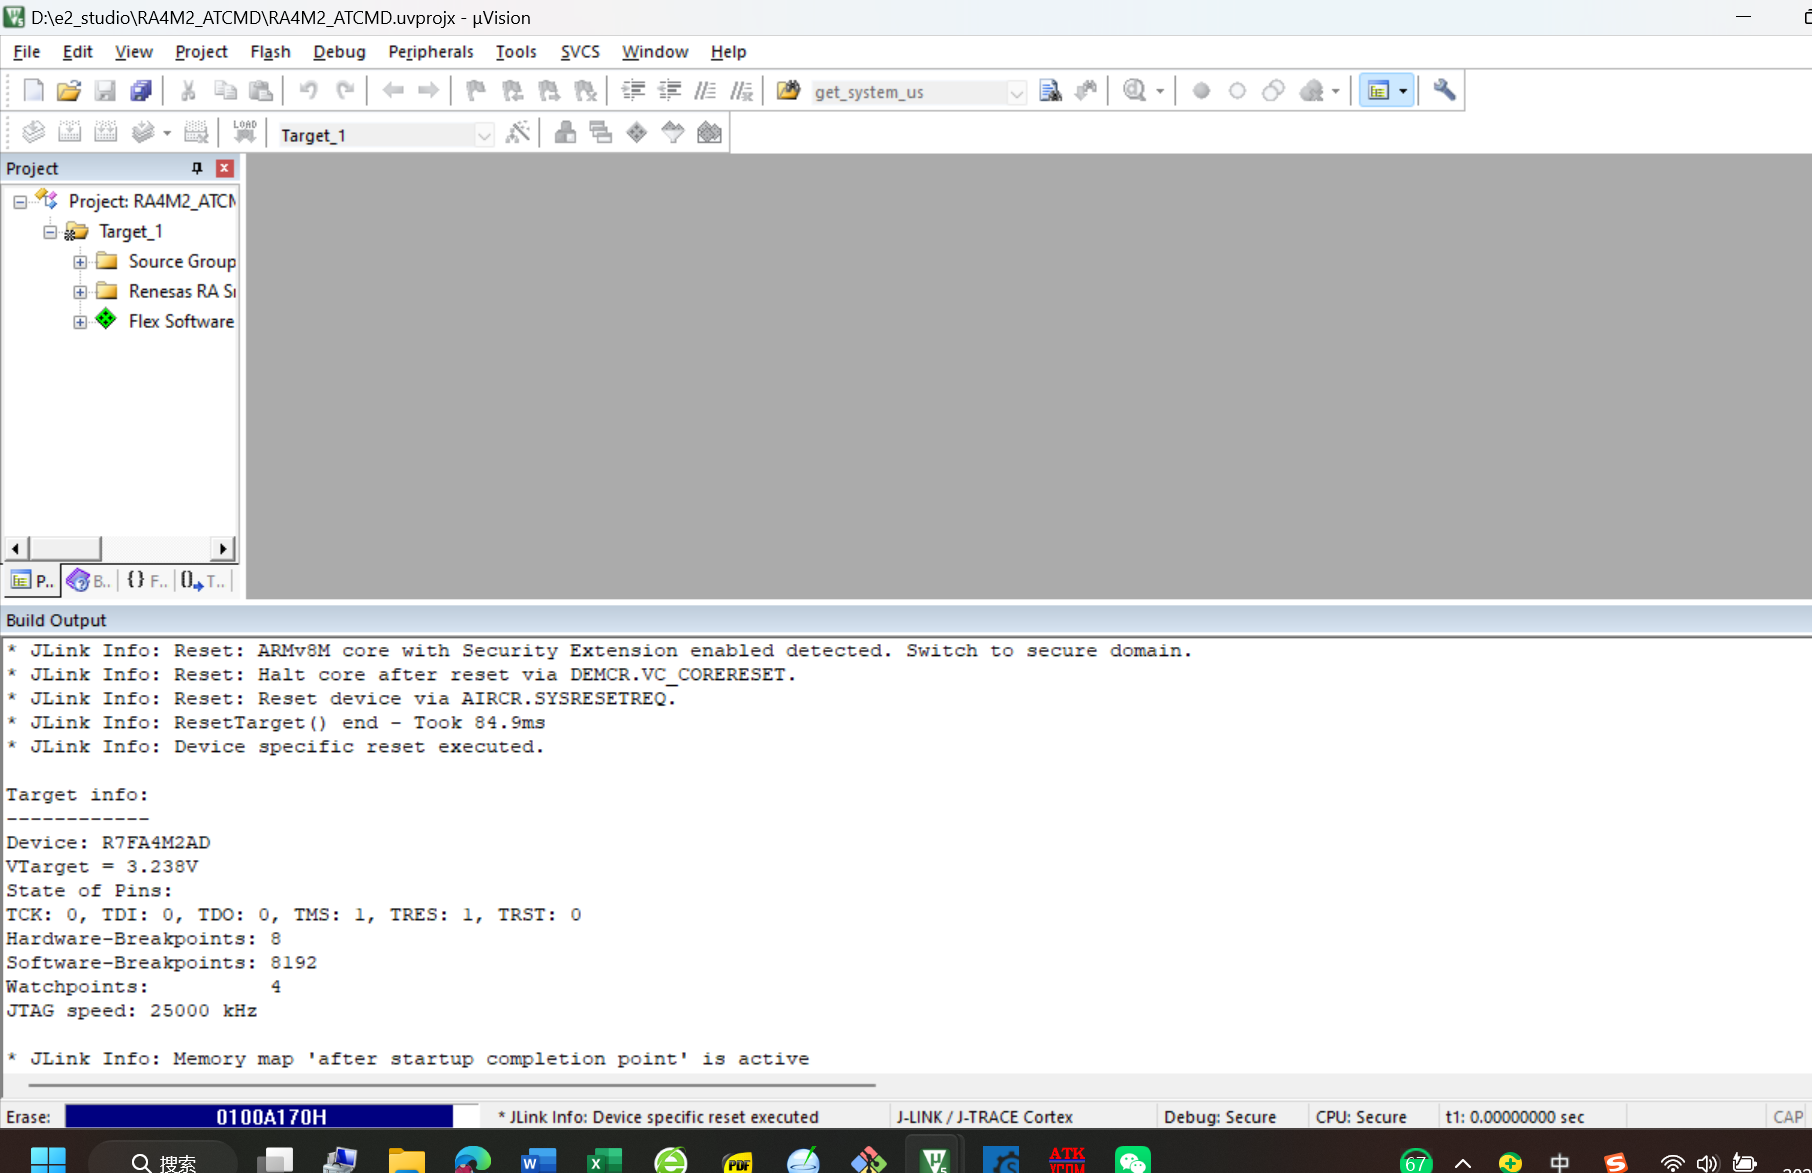Viewport: 1812px width, 1173px height.
Task: Open the Peripherals menu
Action: 430,52
